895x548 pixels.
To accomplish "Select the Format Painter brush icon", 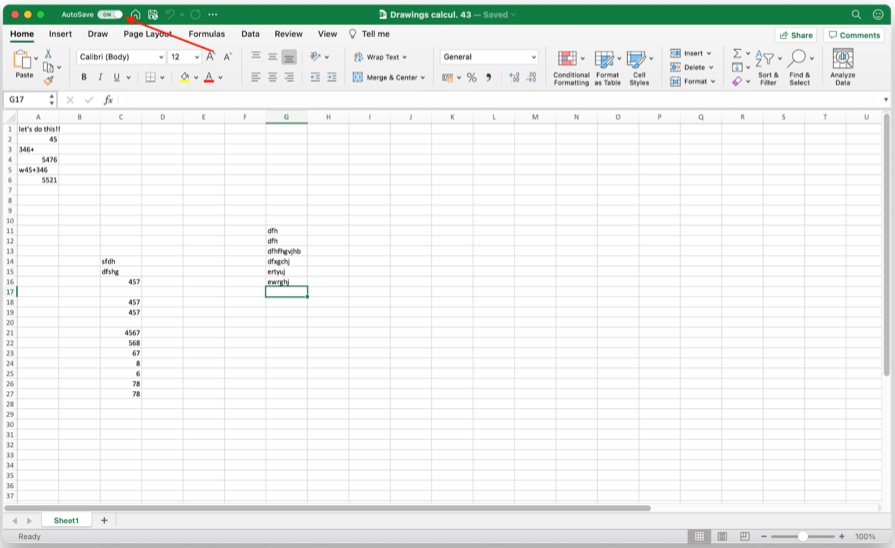I will tap(48, 81).
